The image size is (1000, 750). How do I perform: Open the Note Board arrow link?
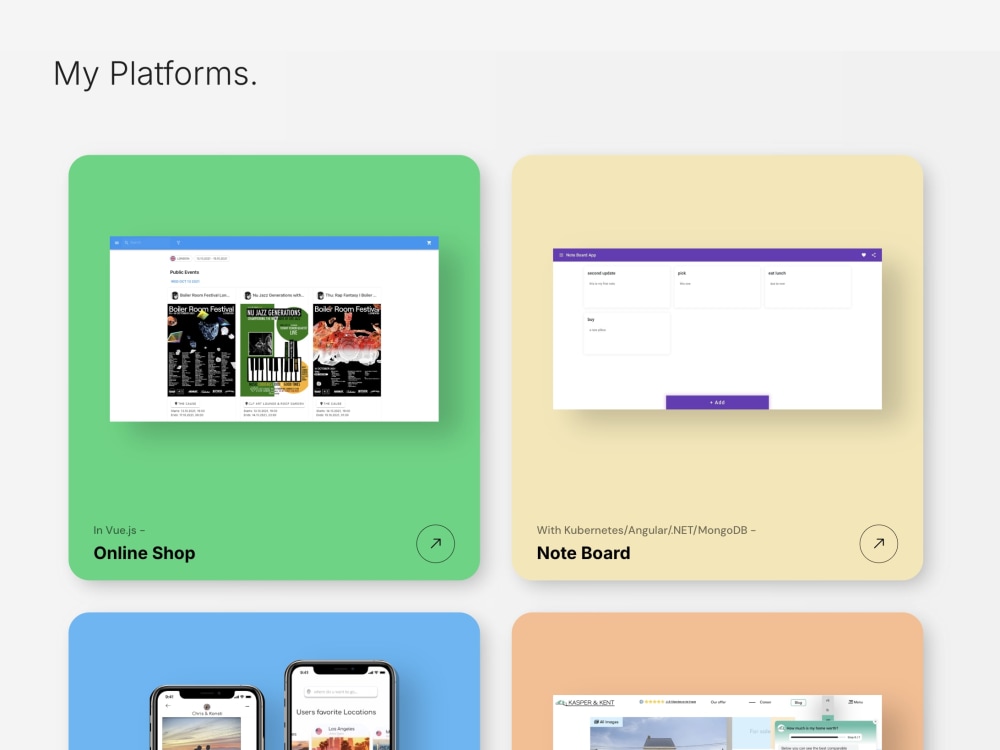tap(878, 543)
